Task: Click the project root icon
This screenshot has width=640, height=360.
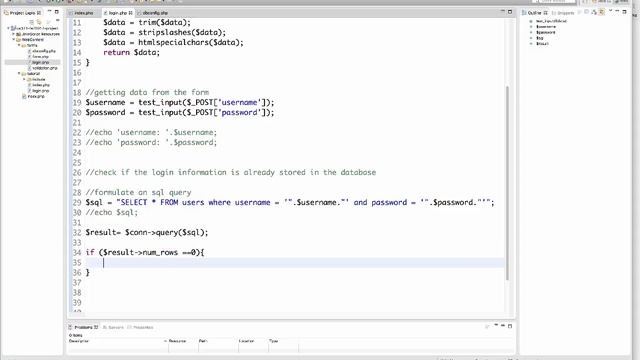Action: (x=13, y=29)
